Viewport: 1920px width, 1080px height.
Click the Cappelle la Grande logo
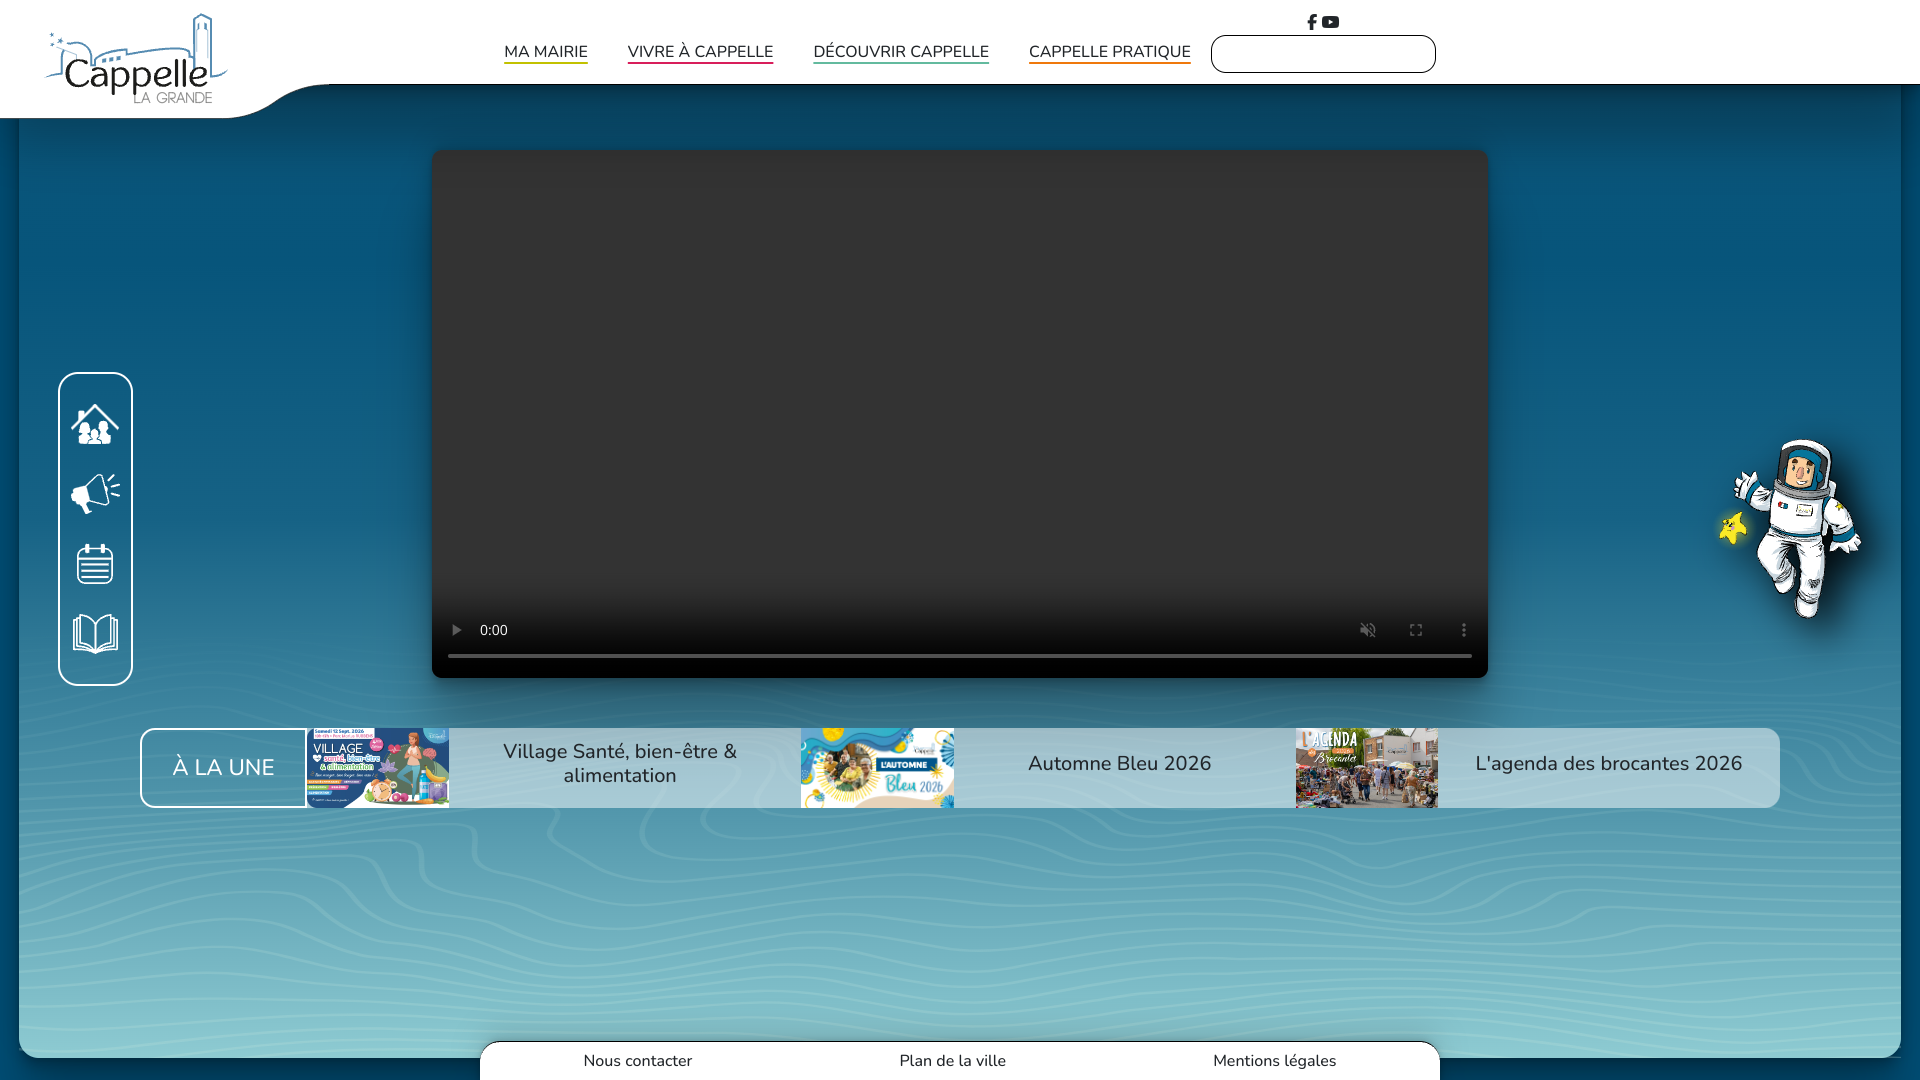pyautogui.click(x=136, y=59)
